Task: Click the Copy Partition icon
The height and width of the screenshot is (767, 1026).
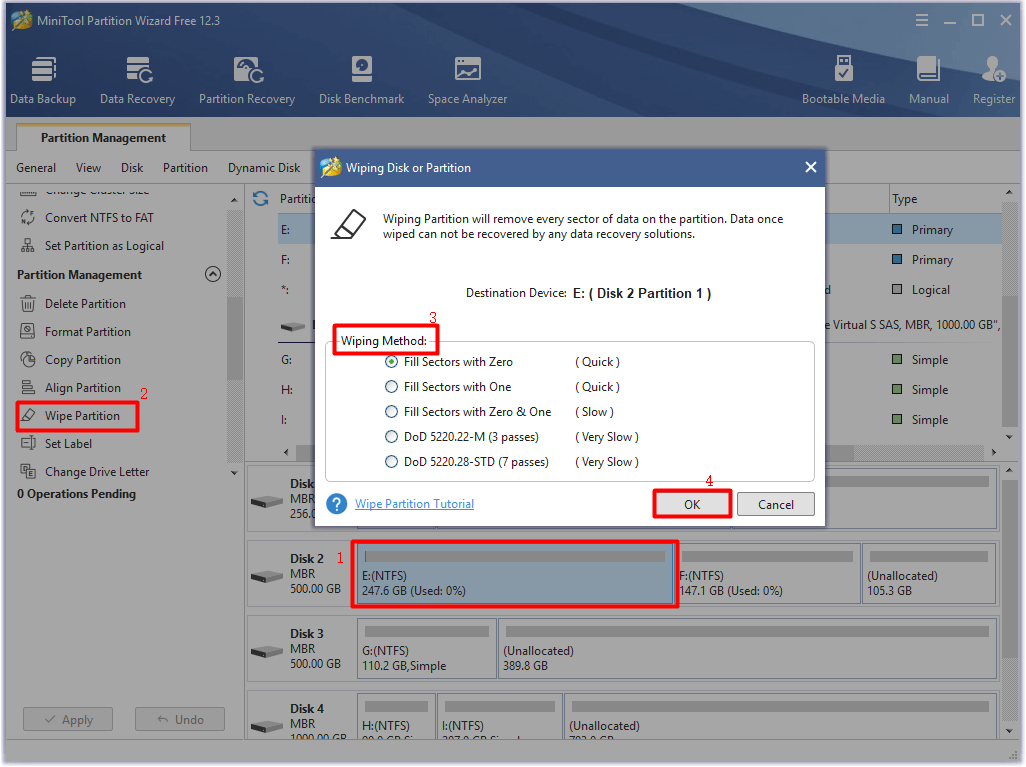Action: [27, 360]
